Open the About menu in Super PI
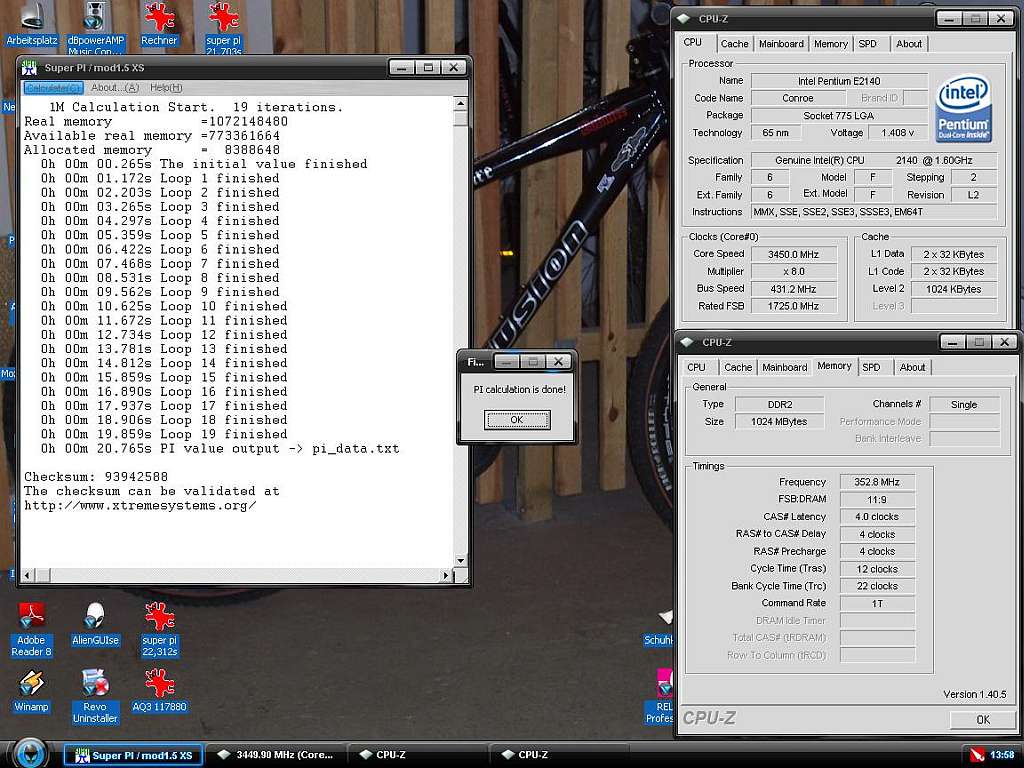The width and height of the screenshot is (1024, 768). (x=115, y=88)
